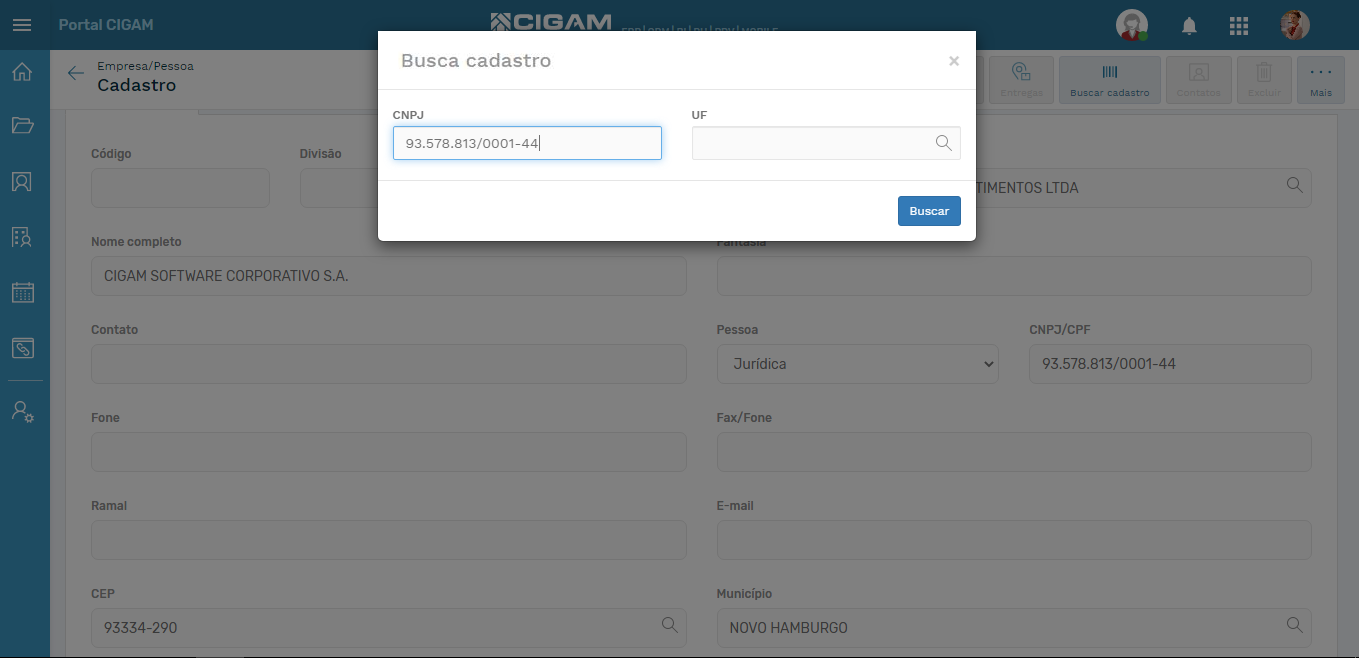Expand the Pessoa dropdown showing Jurídica

pos(857,364)
